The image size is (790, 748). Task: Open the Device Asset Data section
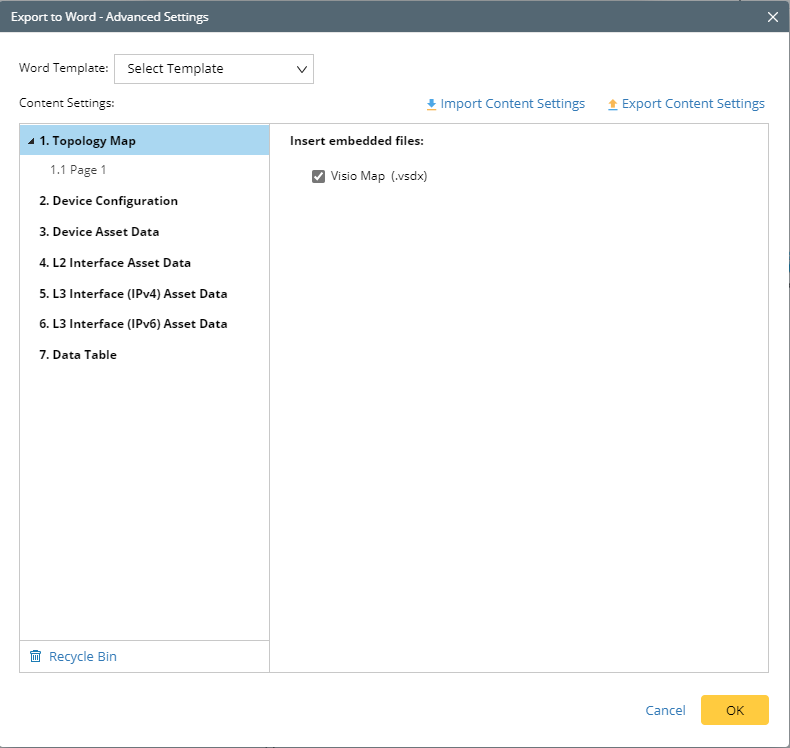pos(99,232)
